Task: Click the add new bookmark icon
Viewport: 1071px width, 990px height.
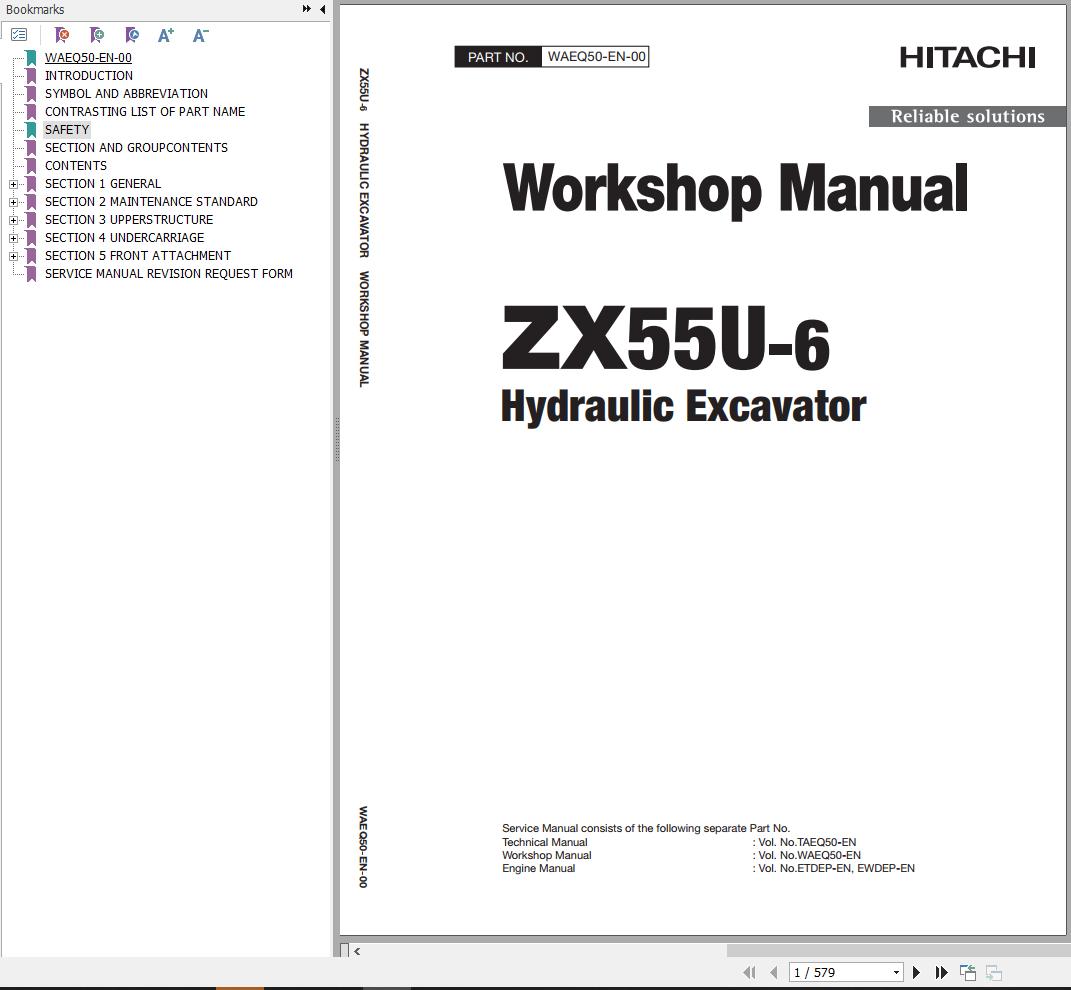Action: 97,35
